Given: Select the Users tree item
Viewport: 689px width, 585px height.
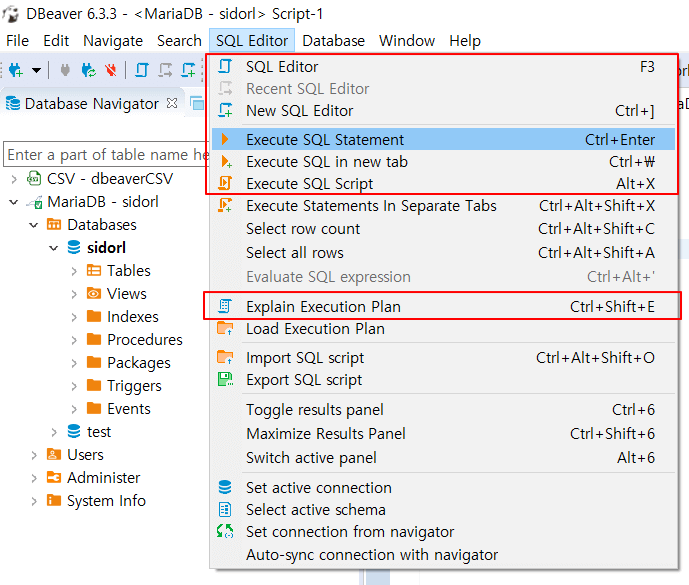Looking at the screenshot, I should (x=85, y=454).
